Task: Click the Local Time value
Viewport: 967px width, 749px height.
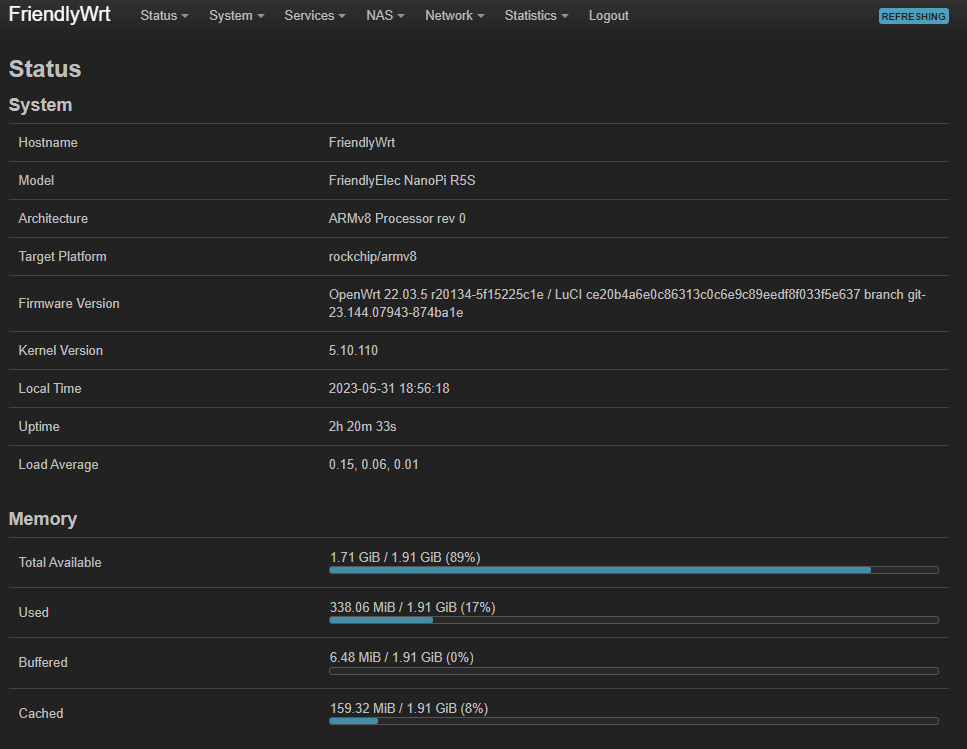Action: point(388,389)
